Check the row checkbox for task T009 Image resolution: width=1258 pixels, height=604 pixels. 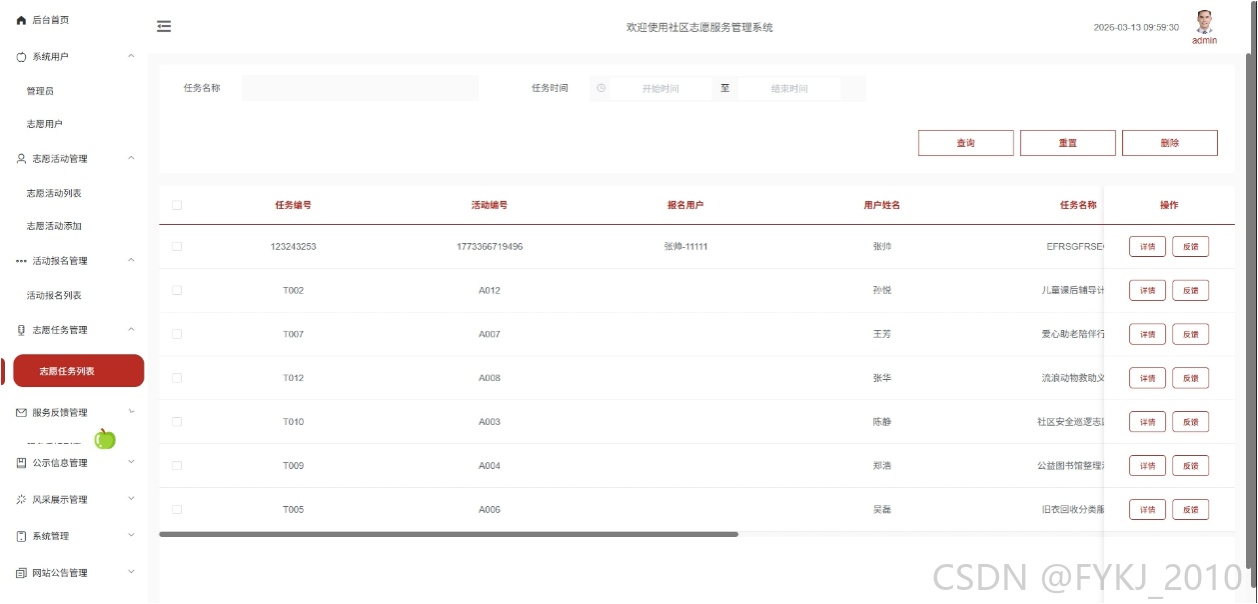tap(177, 466)
